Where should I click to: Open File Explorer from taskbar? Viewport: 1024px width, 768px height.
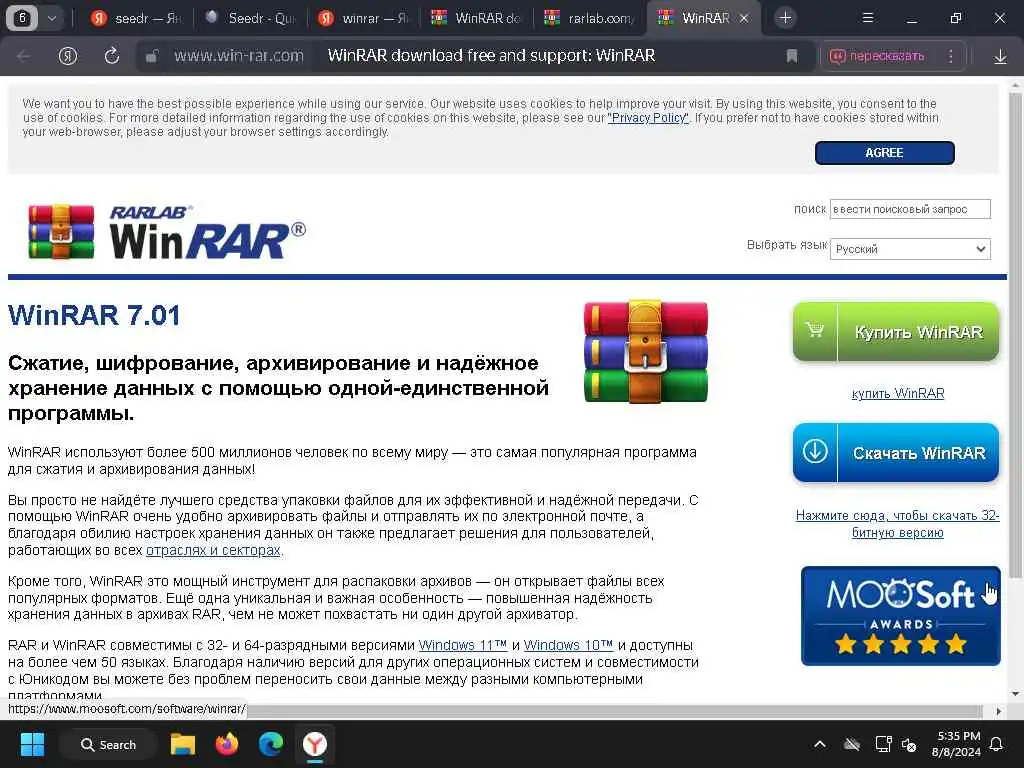pos(183,744)
